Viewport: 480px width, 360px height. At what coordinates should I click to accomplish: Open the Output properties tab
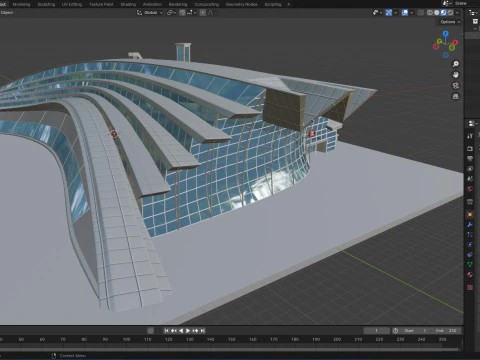click(470, 158)
